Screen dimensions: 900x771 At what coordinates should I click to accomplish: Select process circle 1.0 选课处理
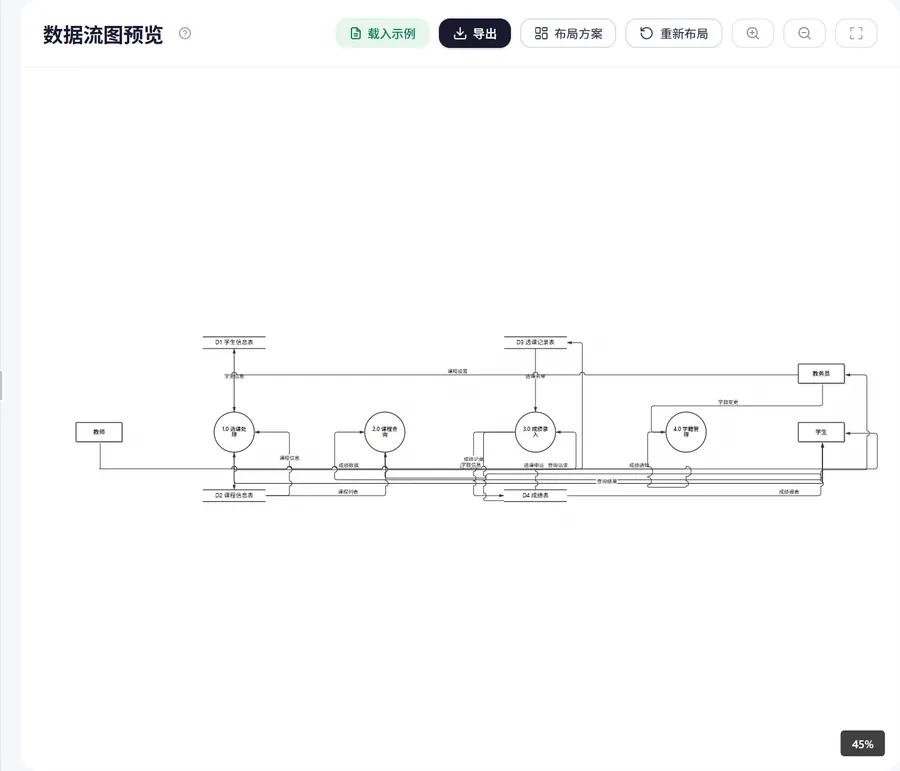[x=234, y=432]
